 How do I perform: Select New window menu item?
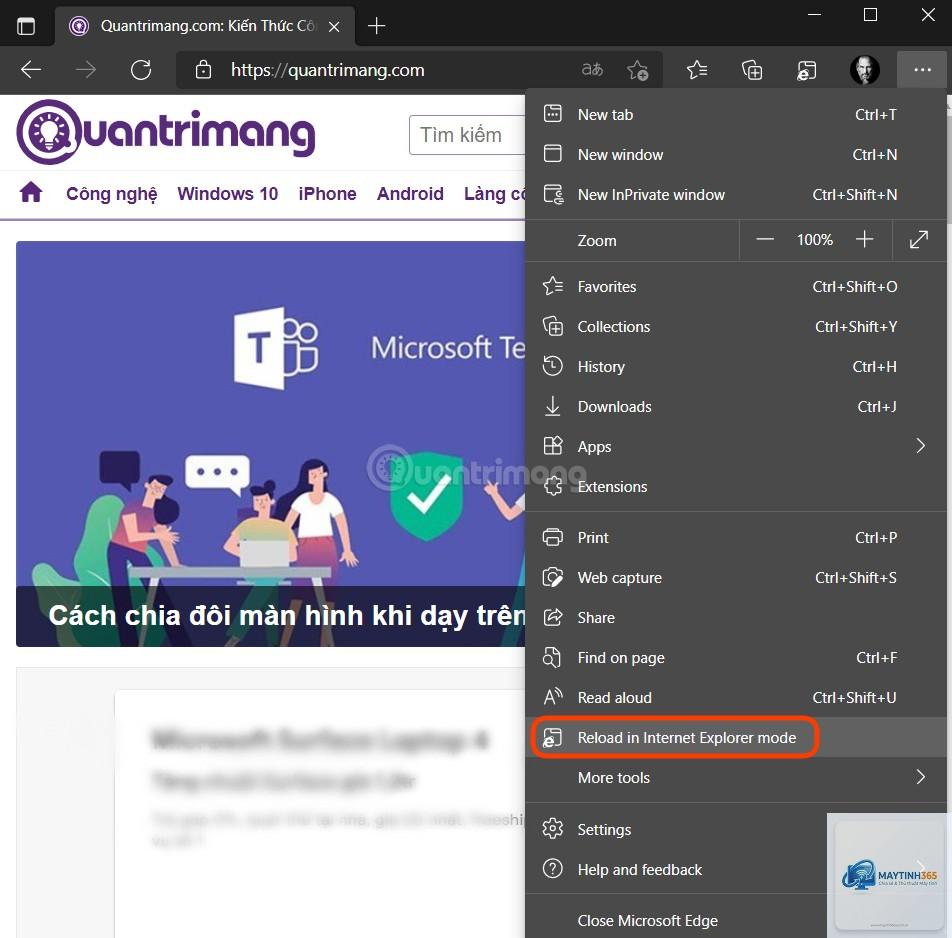coord(735,155)
